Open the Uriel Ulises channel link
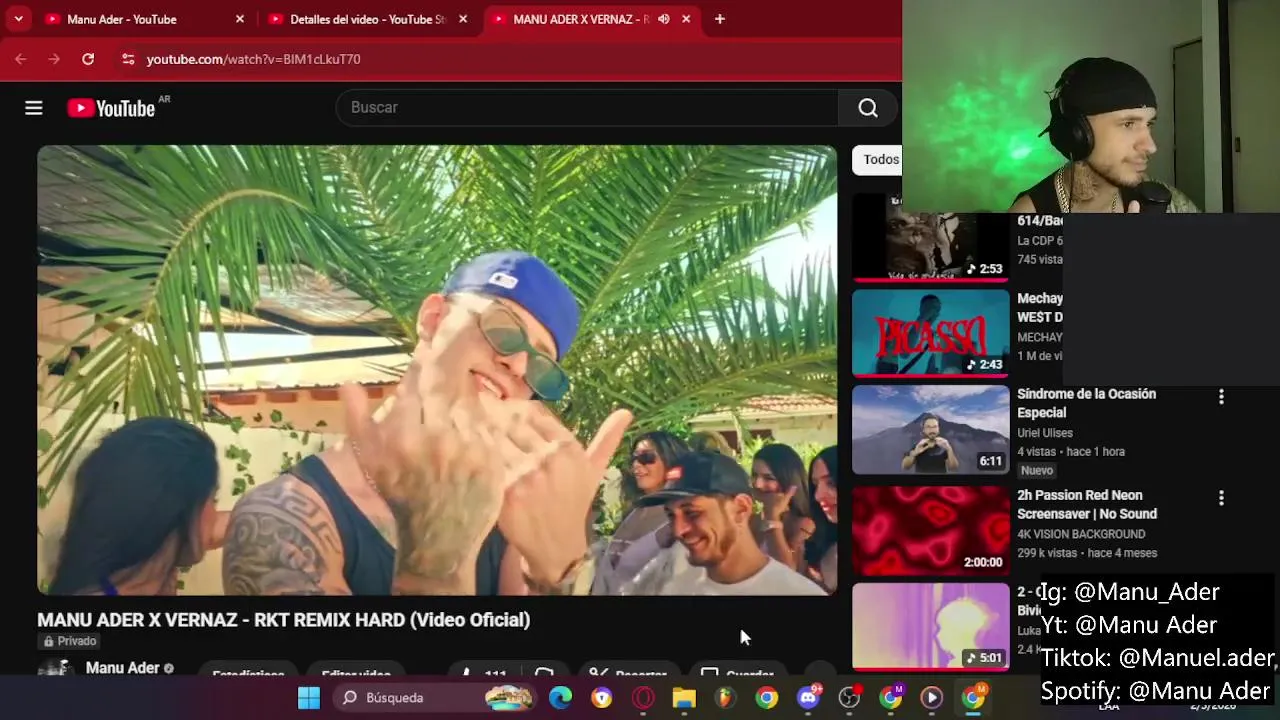Image resolution: width=1280 pixels, height=720 pixels. pos(1045,433)
